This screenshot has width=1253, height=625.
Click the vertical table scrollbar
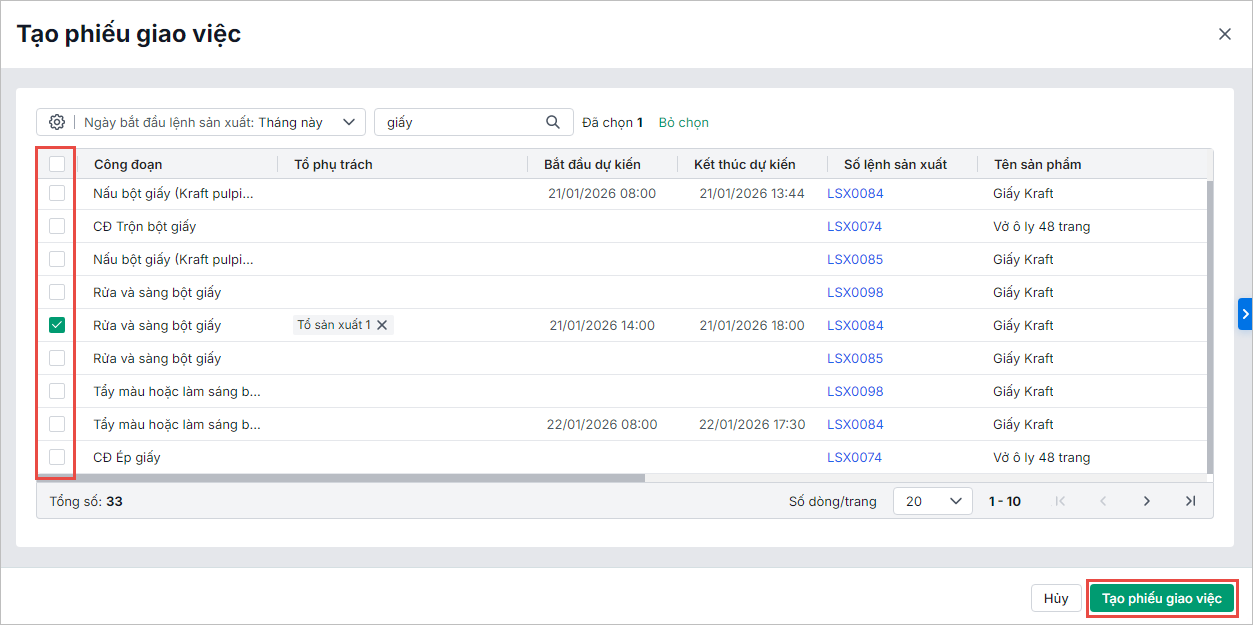tap(1209, 326)
